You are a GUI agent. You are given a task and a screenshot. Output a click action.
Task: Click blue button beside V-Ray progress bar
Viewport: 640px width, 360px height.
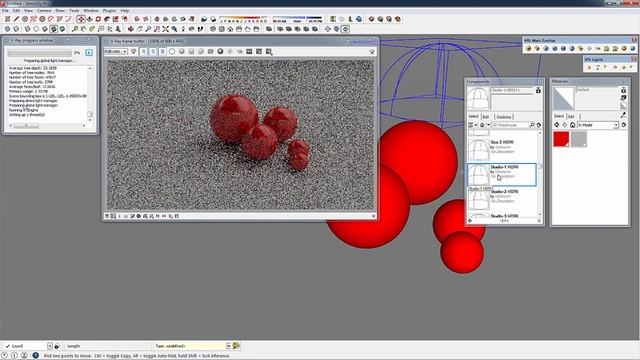click(89, 53)
